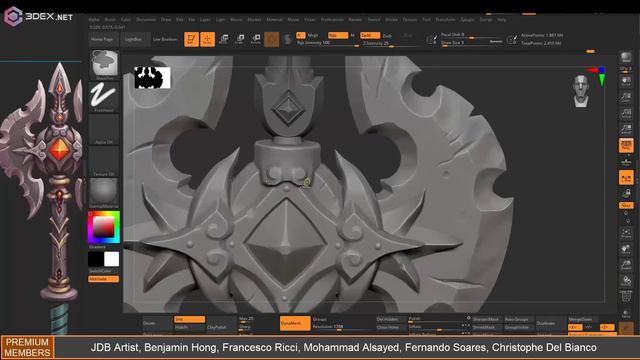Adjust the Draw Size slider
Screen dimensions: 640x360
pos(465,42)
